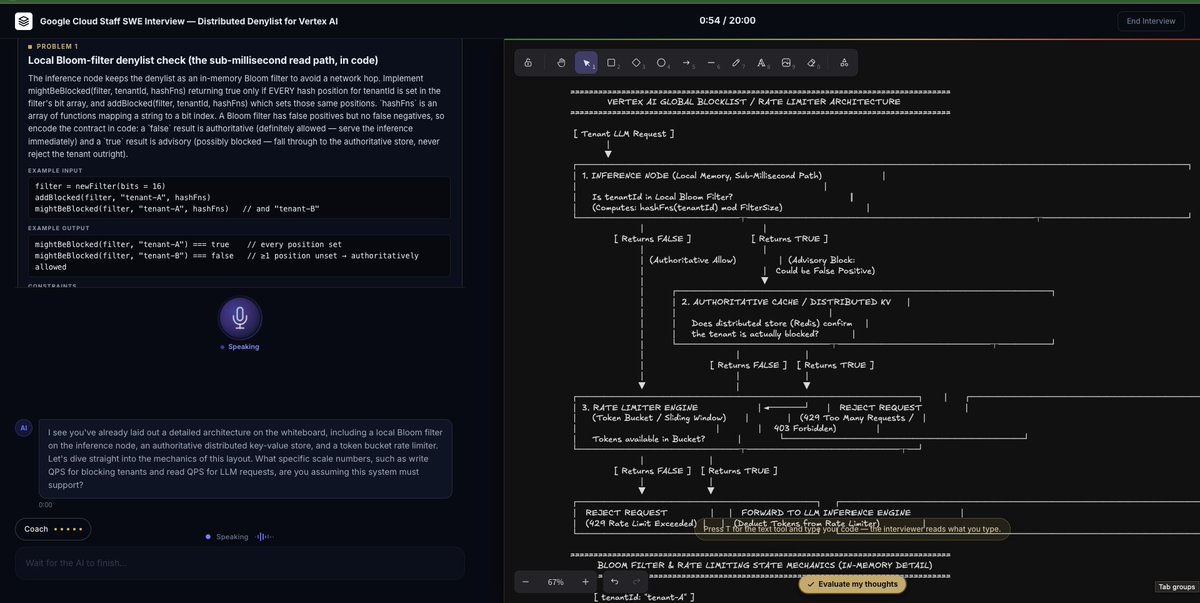This screenshot has height=603, width=1200.
Task: Click '3. RATE LIMITER ENGINE' whiteboard text
Action: pos(638,406)
